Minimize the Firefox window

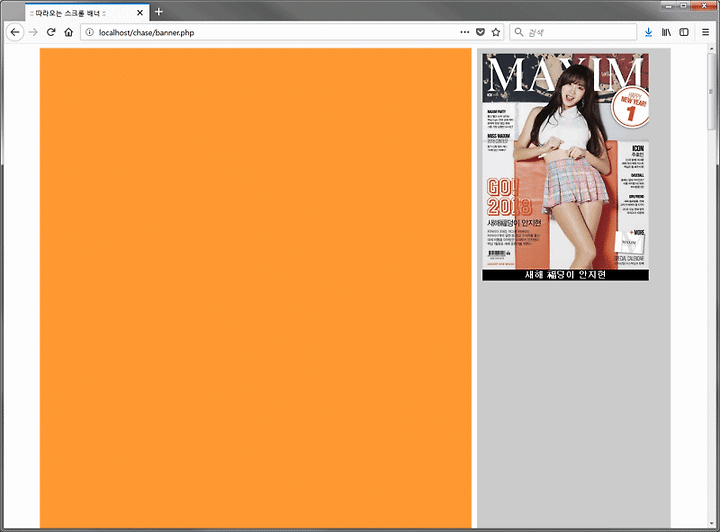(x=669, y=6)
